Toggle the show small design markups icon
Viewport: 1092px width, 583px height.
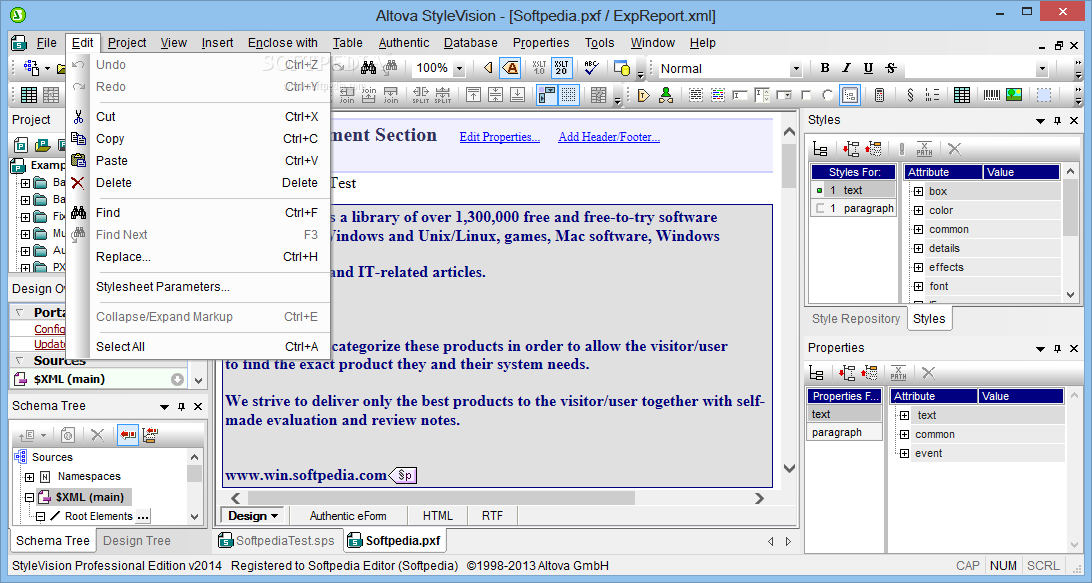(x=488, y=68)
